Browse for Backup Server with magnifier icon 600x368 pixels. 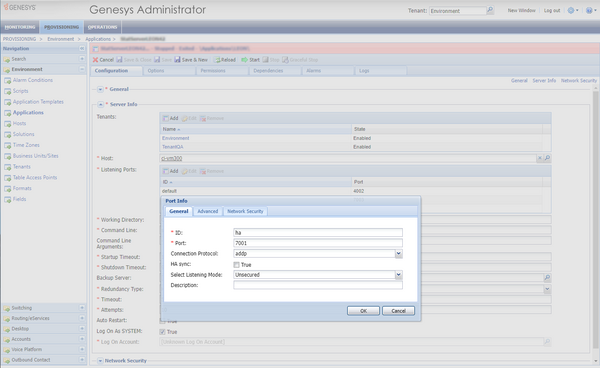tap(548, 278)
